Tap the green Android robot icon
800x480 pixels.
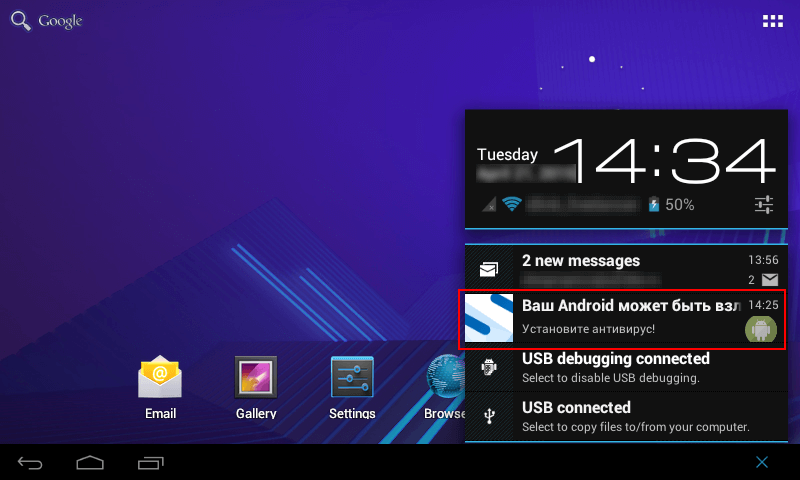(761, 330)
